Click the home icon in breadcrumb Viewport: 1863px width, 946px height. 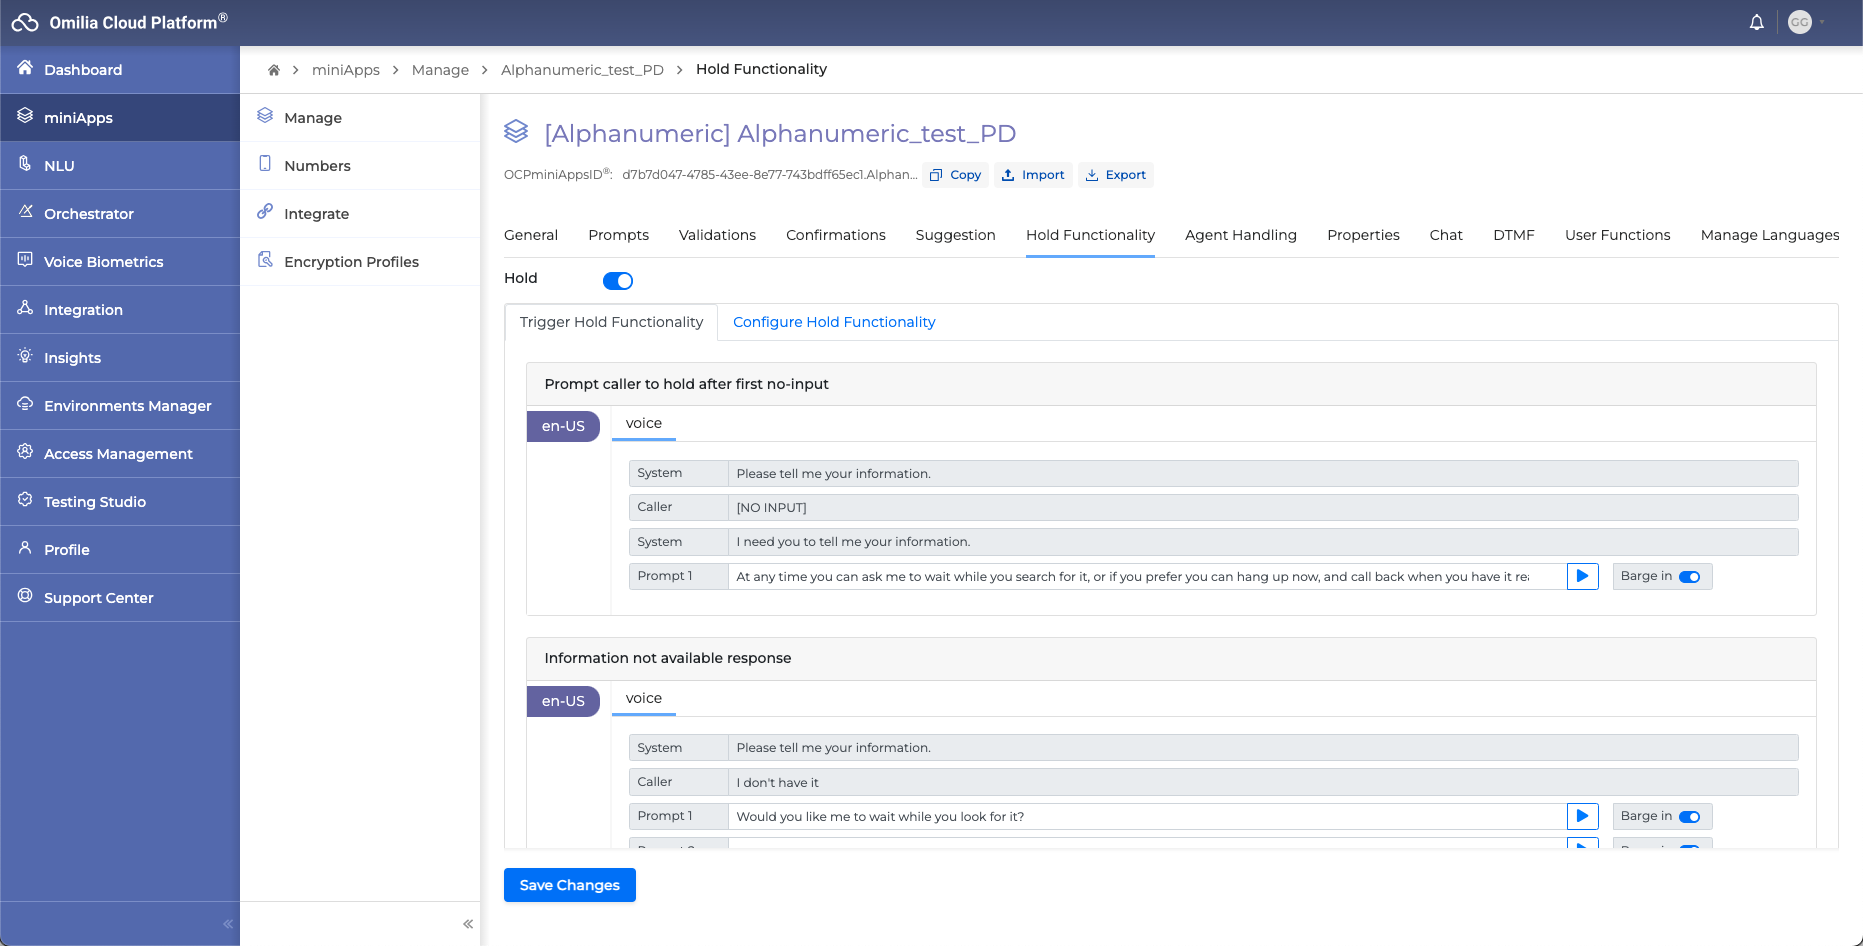coord(273,70)
